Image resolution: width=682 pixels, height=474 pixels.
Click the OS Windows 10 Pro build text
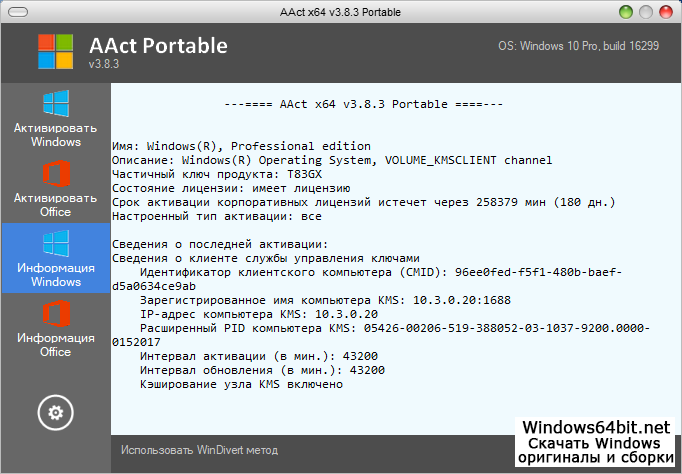(x=583, y=47)
